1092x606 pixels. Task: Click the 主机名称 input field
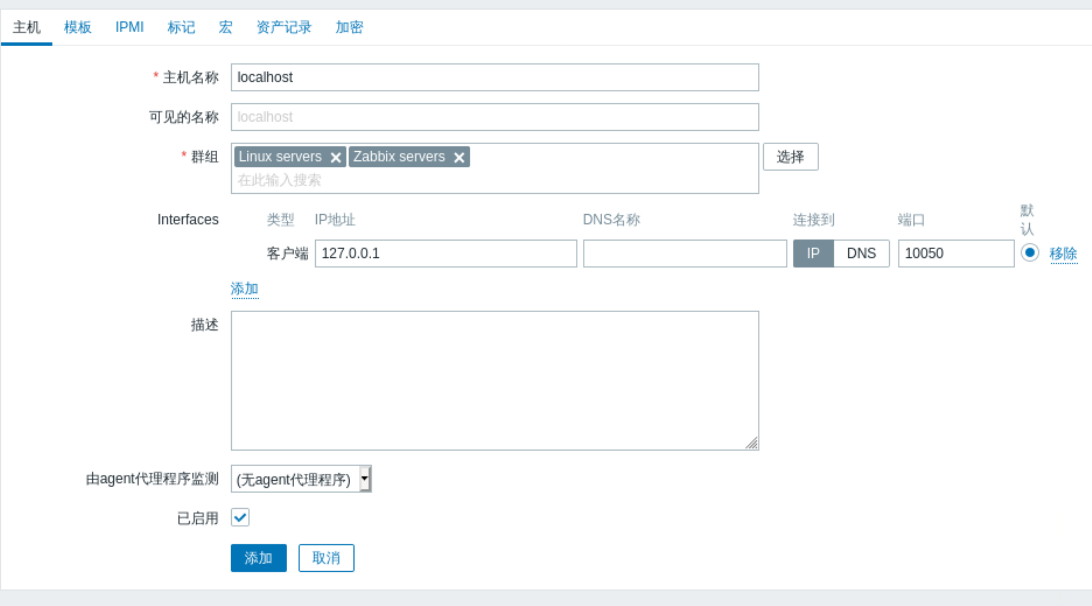(494, 77)
